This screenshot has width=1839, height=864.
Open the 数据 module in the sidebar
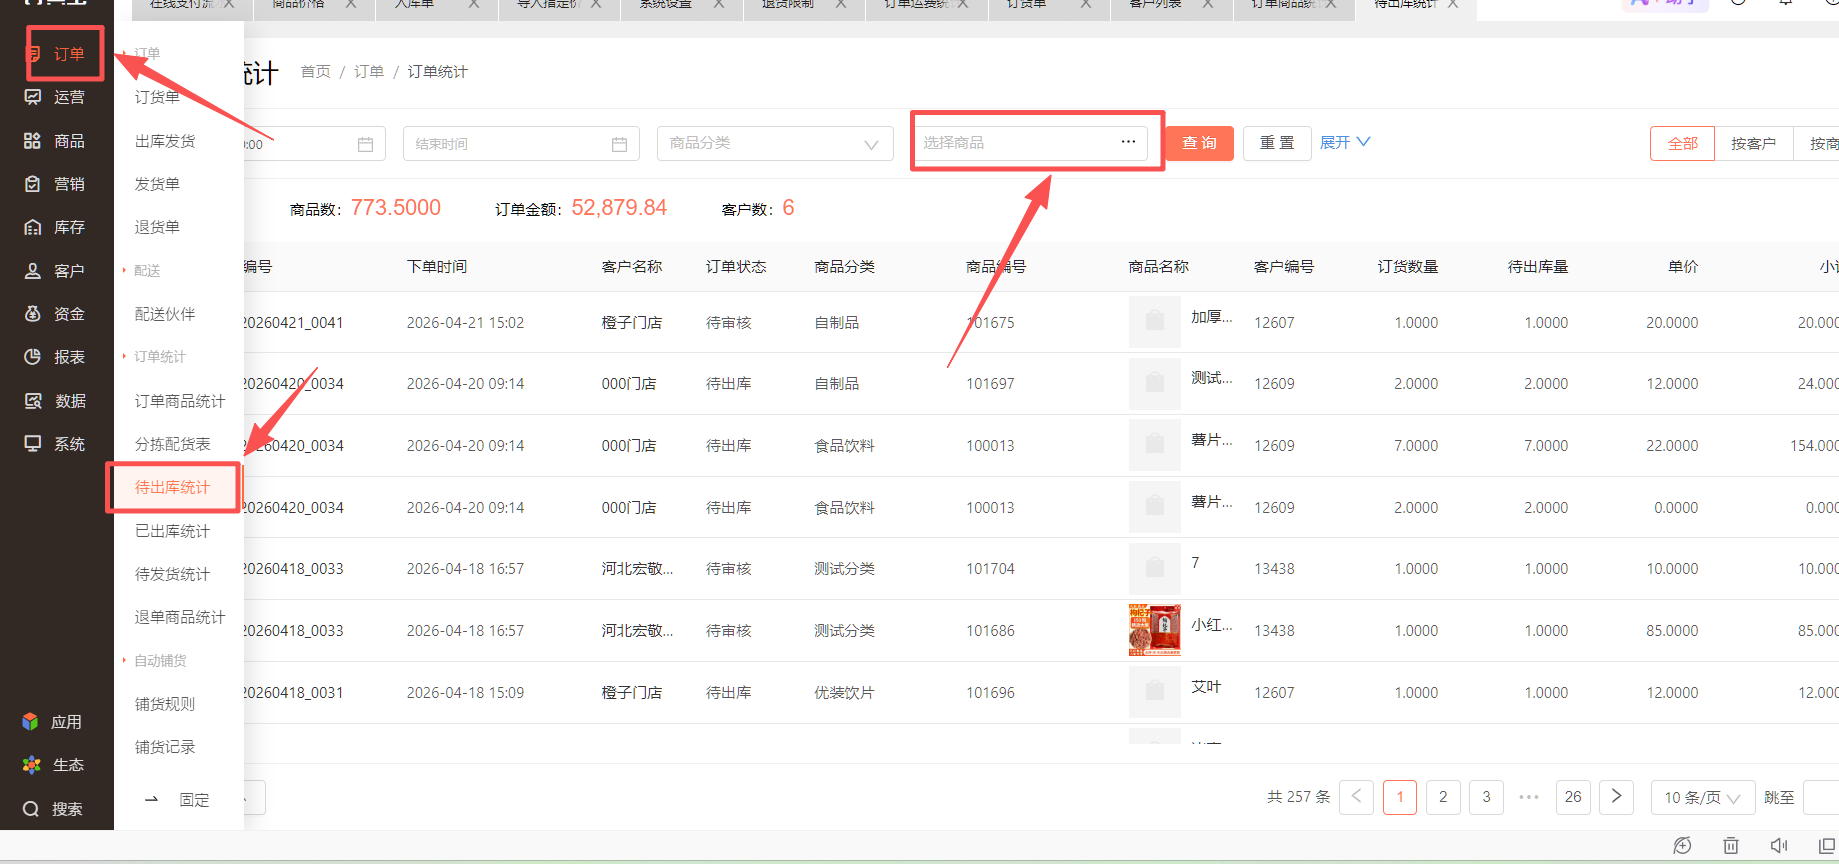tap(56, 401)
